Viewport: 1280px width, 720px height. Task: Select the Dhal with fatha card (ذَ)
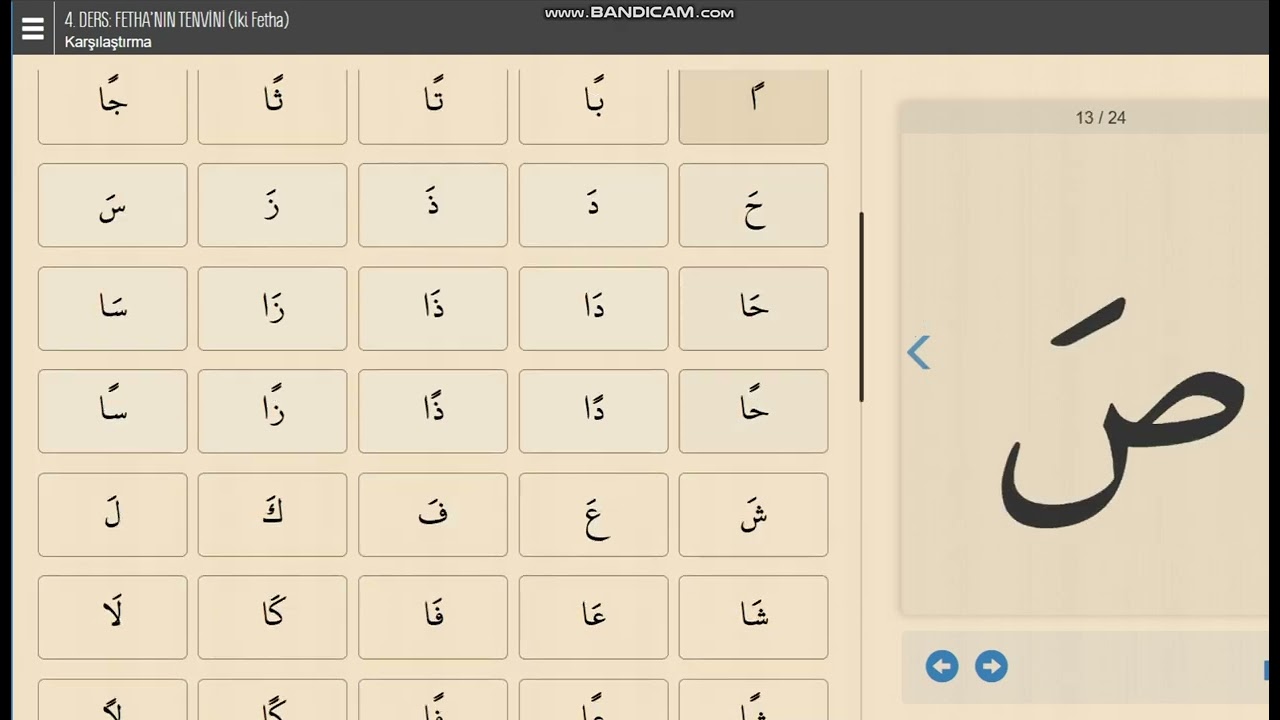click(x=433, y=205)
